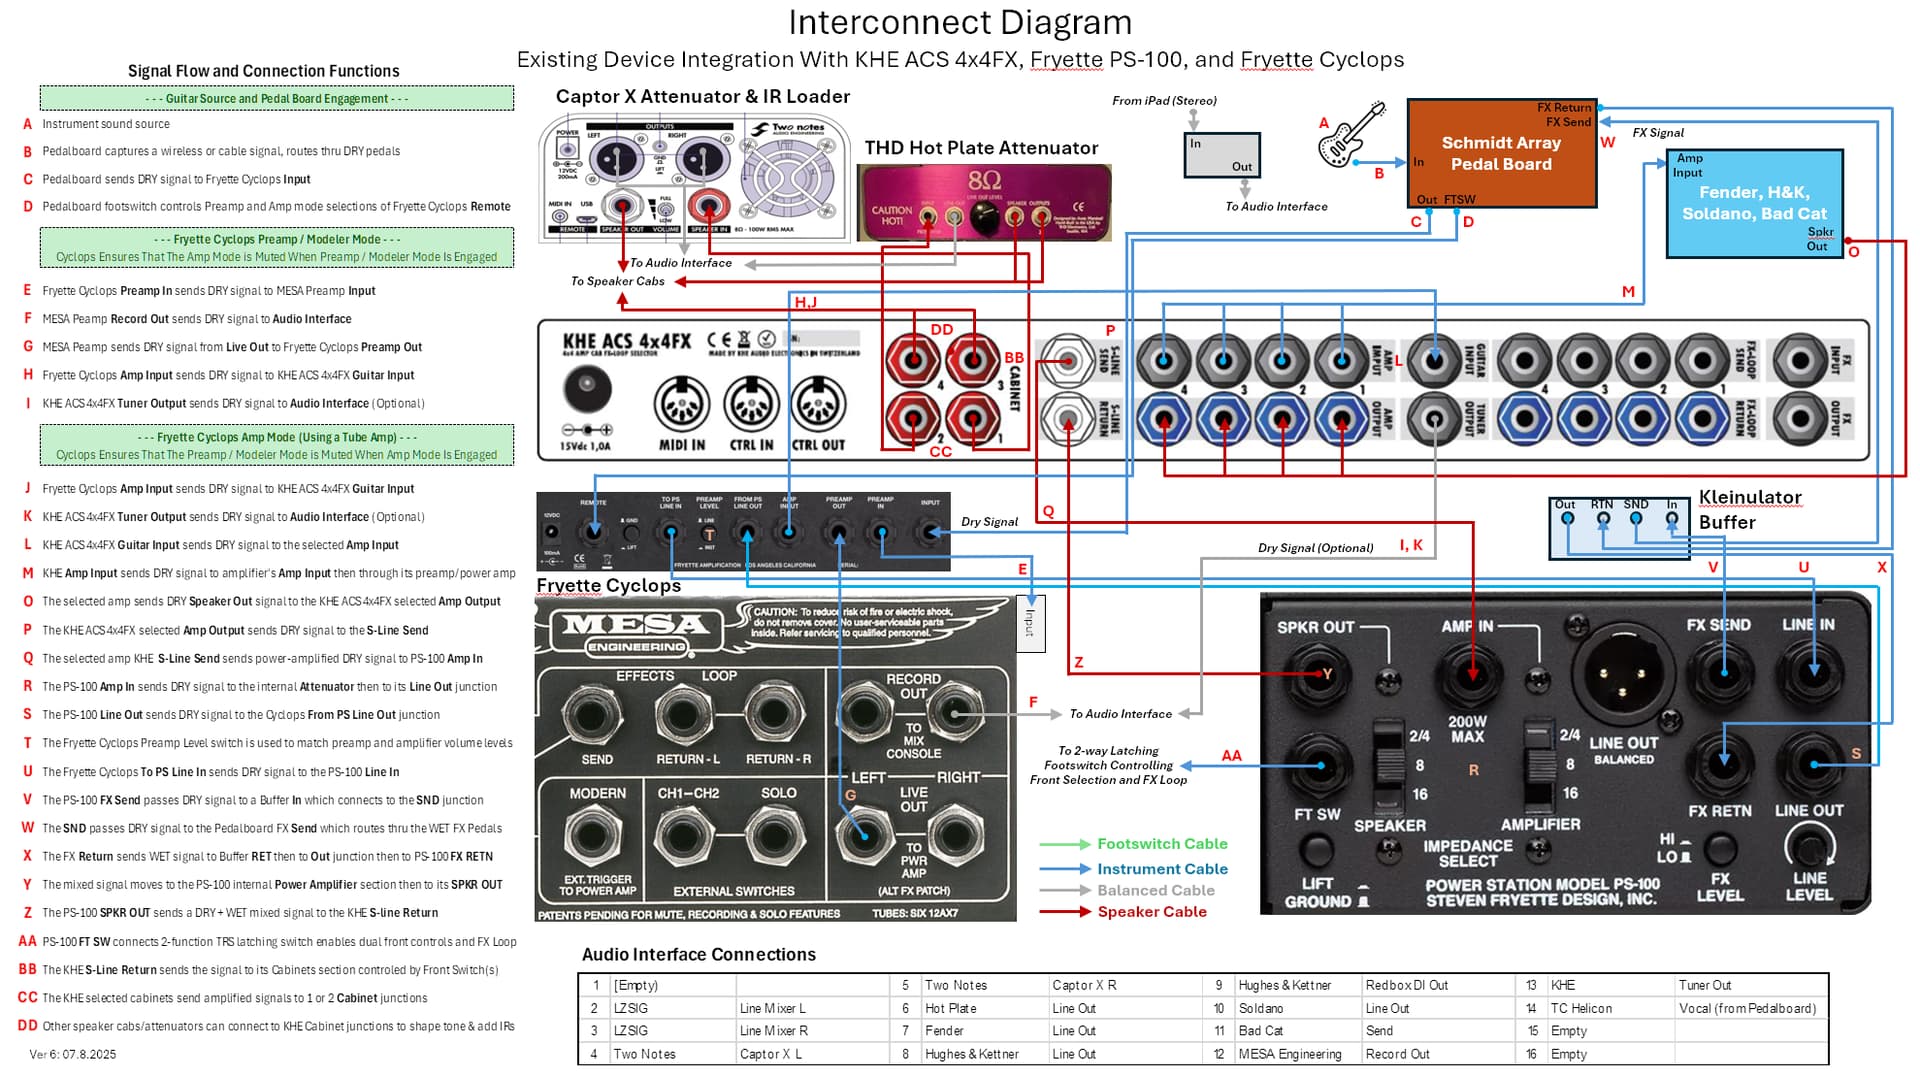Click the electric guitar icon
This screenshot has width=1920, height=1076.
coord(1352,135)
